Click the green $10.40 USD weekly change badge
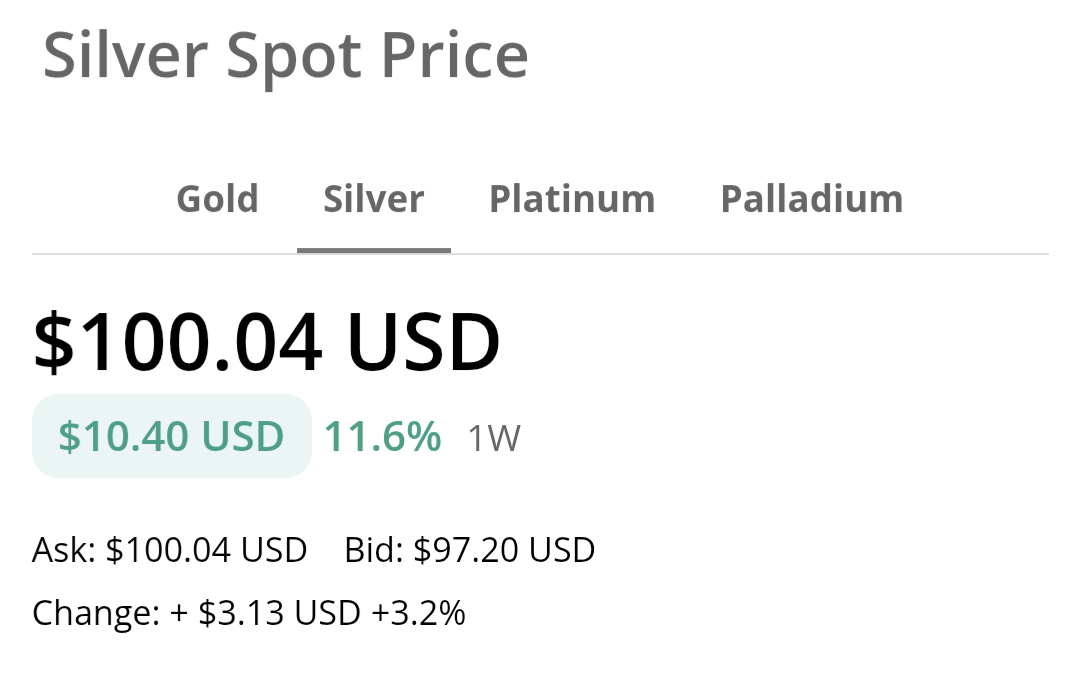The image size is (1080, 674). pos(171,437)
